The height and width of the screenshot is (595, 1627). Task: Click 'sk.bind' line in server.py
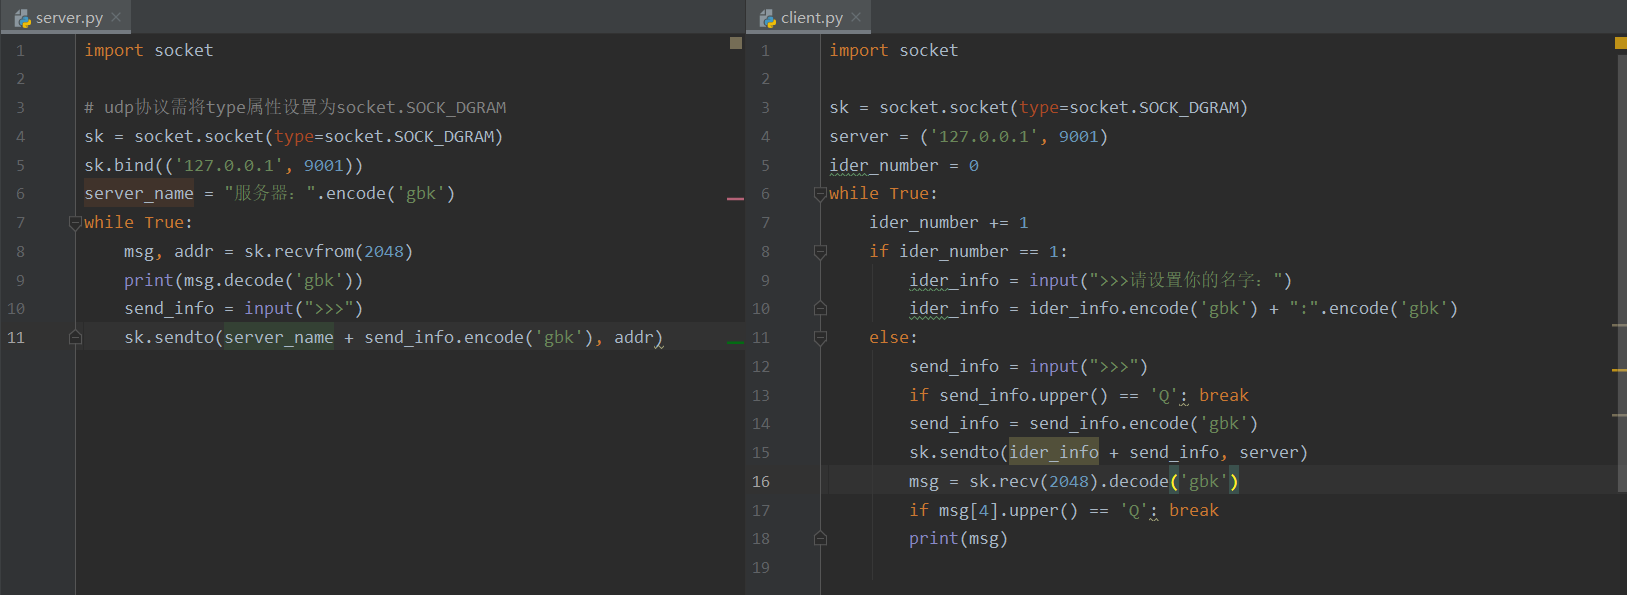(x=223, y=166)
